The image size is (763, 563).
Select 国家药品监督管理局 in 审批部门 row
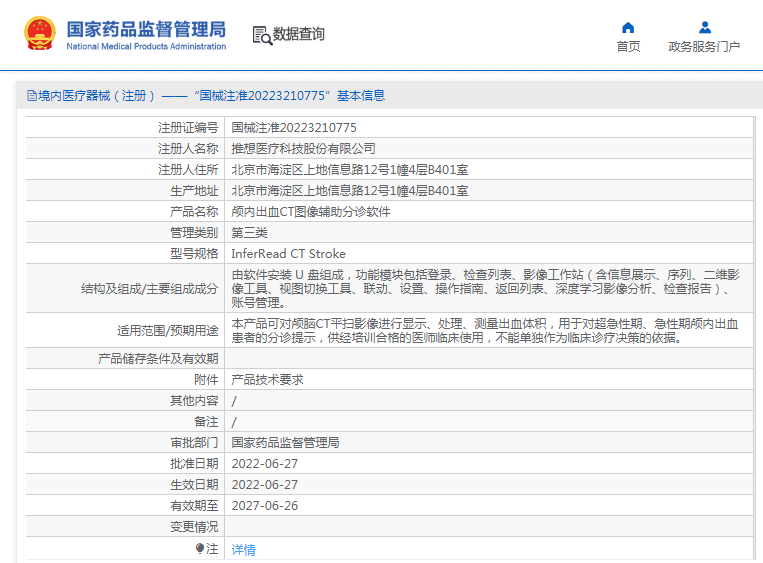(285, 442)
